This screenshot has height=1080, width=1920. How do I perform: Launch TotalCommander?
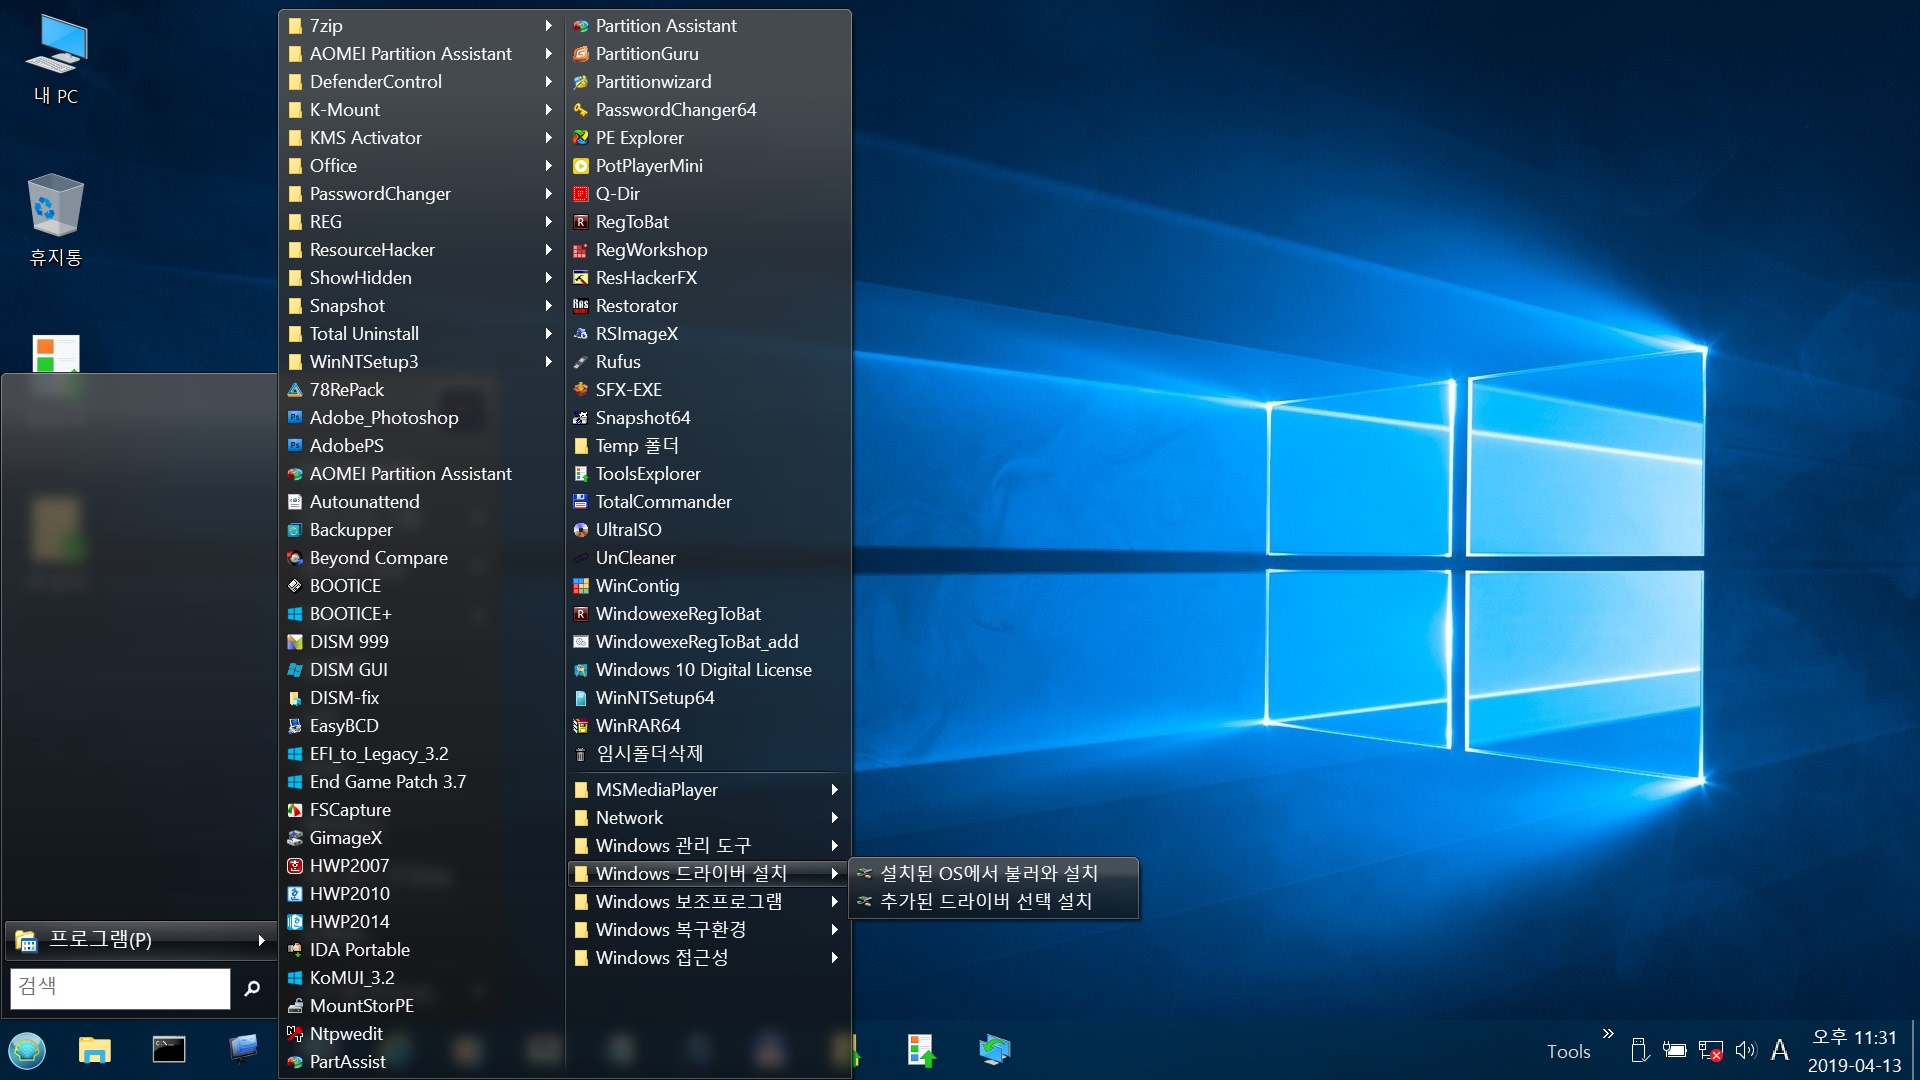tap(708, 502)
